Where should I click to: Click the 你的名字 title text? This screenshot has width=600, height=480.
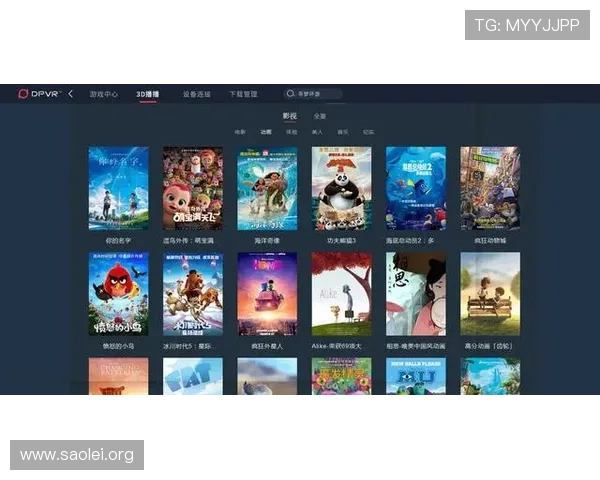(118, 241)
